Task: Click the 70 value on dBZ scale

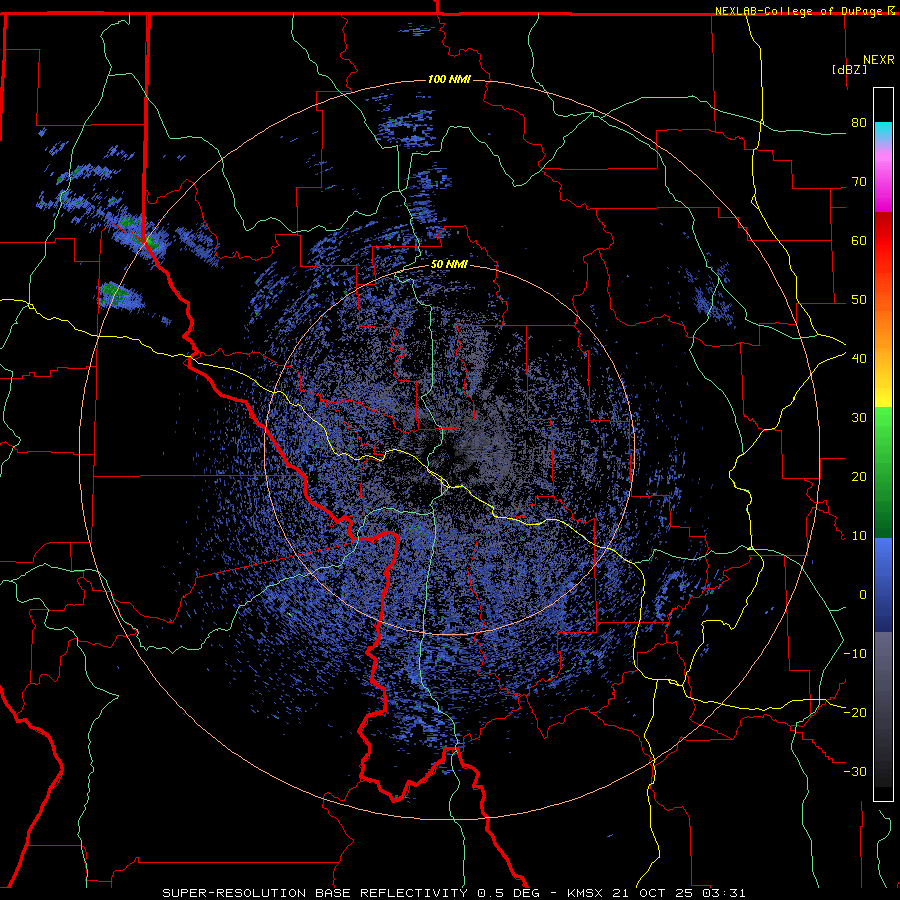Action: (859, 182)
